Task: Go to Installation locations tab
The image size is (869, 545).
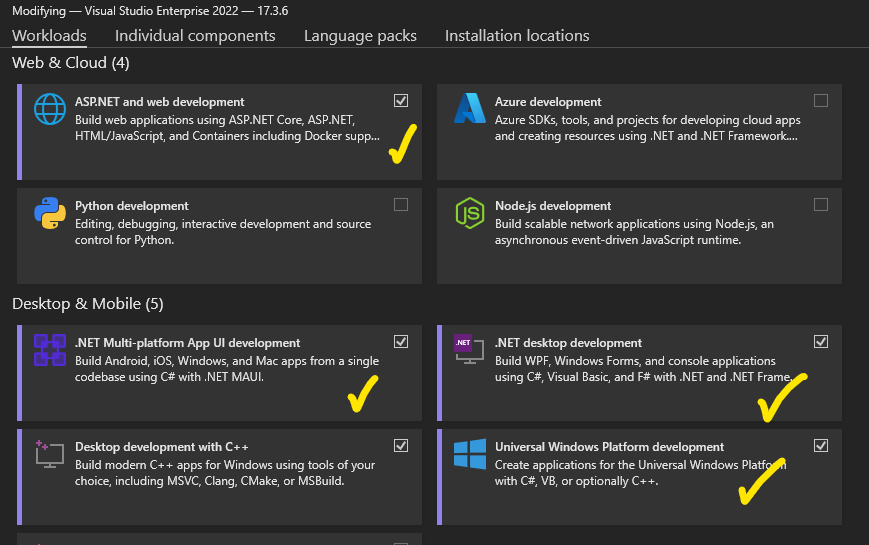Action: [517, 36]
